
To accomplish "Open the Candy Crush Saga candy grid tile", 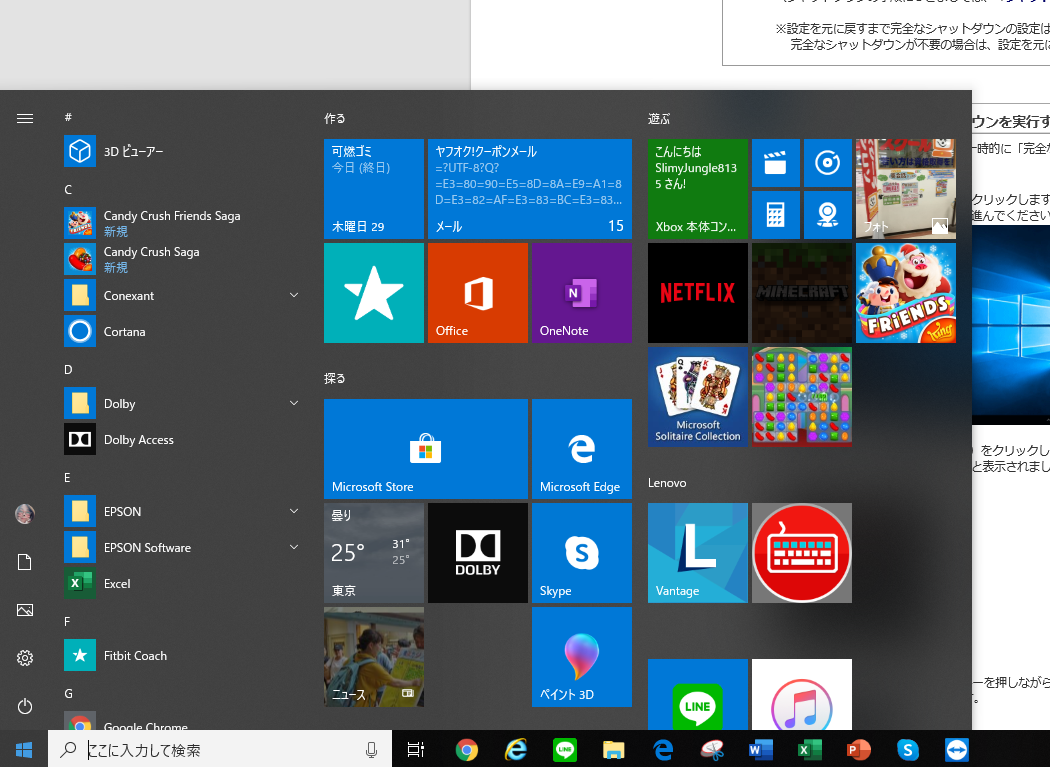I will point(802,397).
